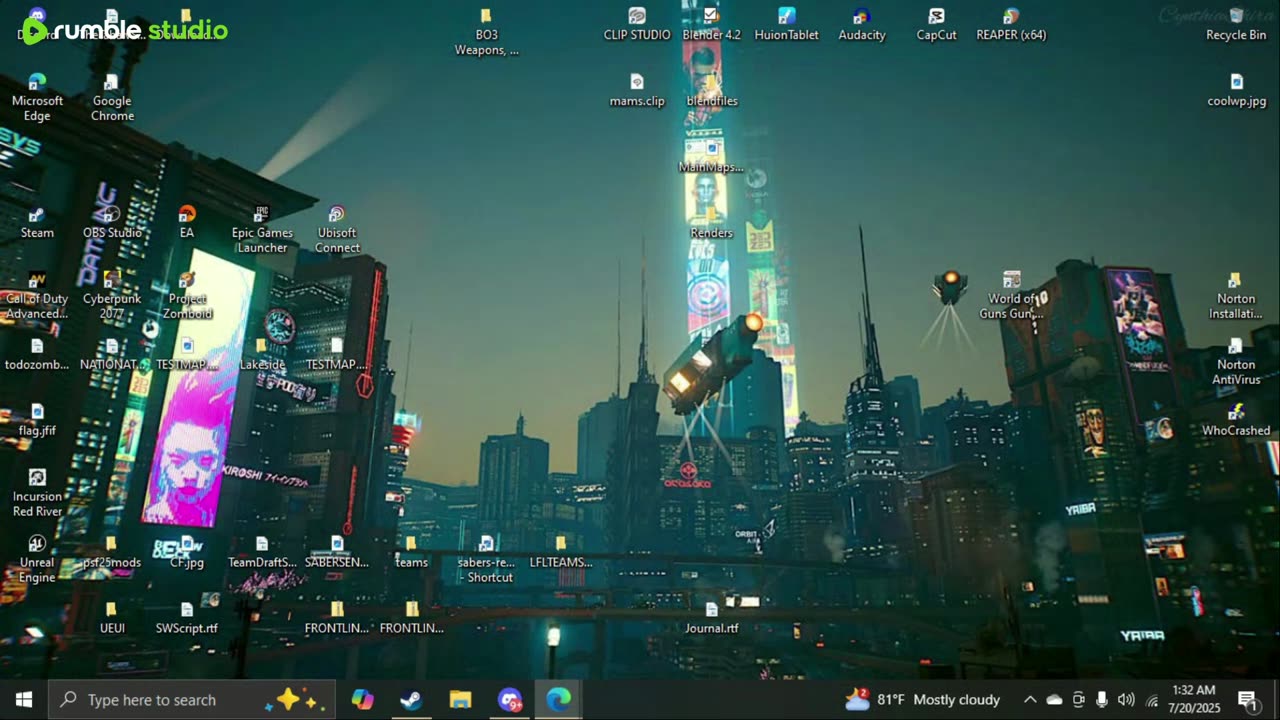Viewport: 1280px width, 720px height.
Task: Select the CapCut desktop icon
Action: 937,24
